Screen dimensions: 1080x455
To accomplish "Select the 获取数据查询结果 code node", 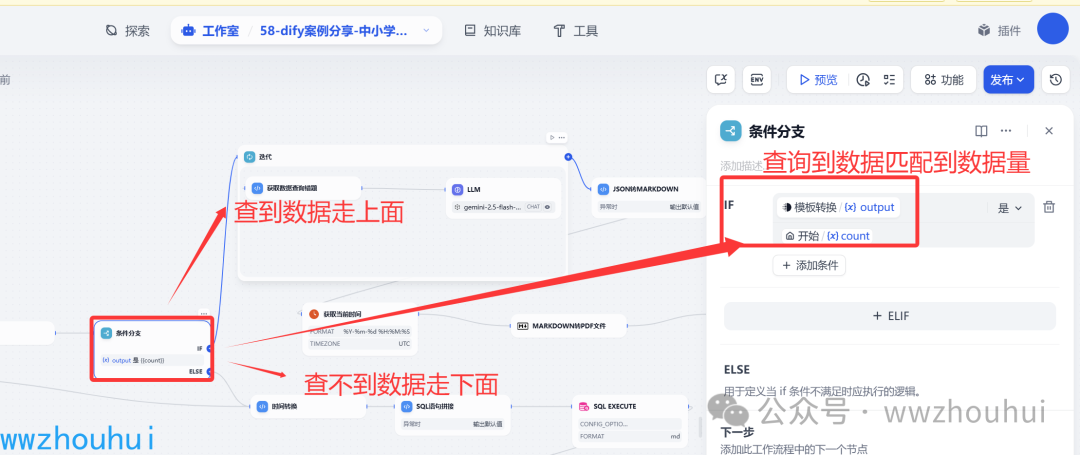I will coord(304,188).
